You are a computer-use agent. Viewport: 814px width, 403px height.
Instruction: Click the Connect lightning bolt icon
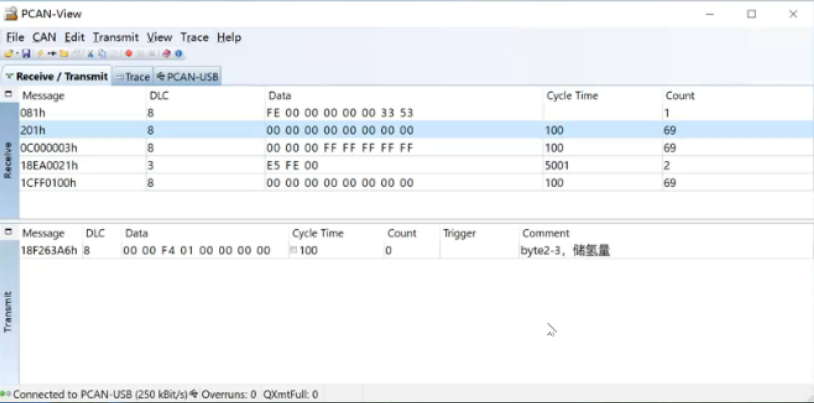point(40,53)
